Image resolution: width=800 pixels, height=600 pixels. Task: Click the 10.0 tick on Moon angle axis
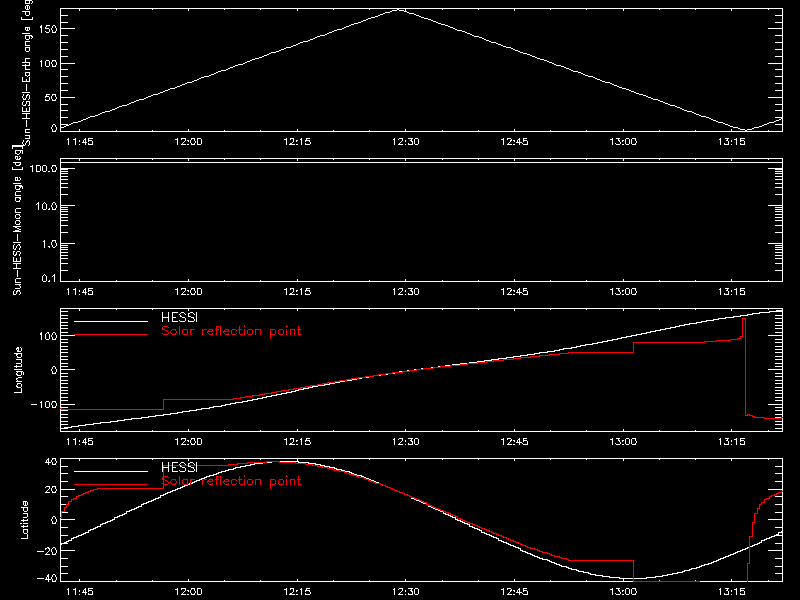tap(46, 206)
